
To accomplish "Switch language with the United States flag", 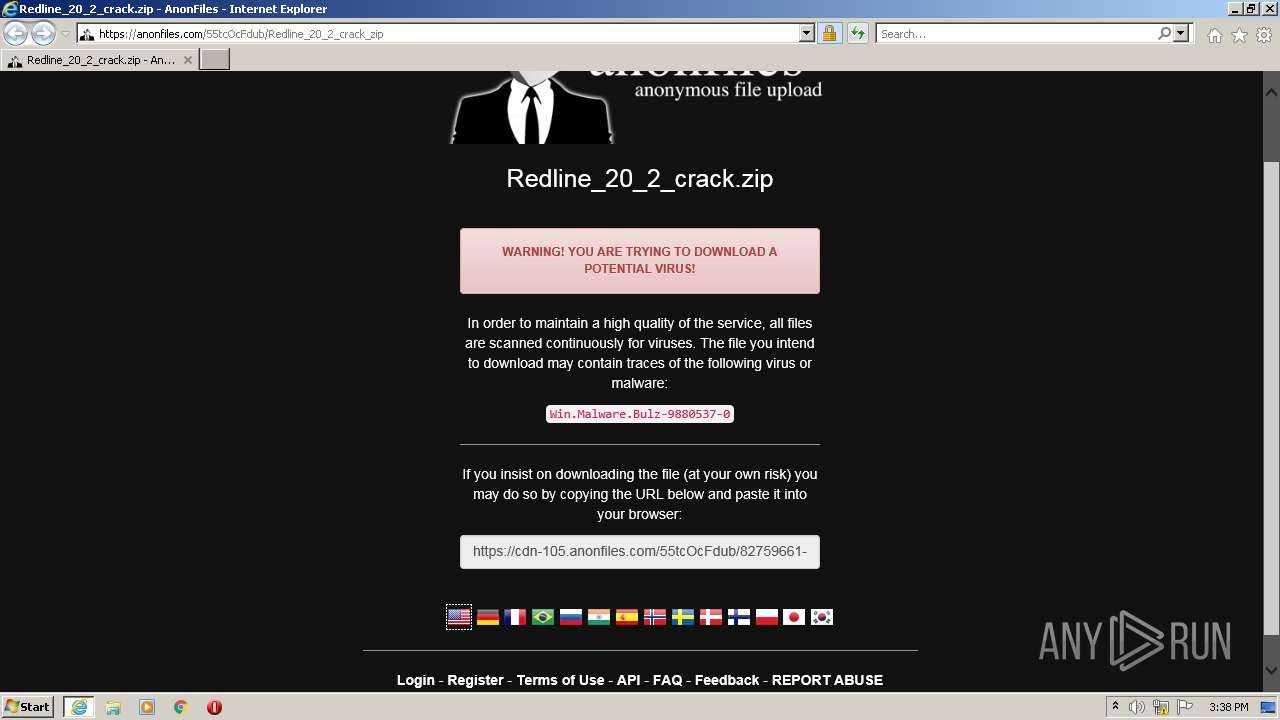I will (459, 617).
